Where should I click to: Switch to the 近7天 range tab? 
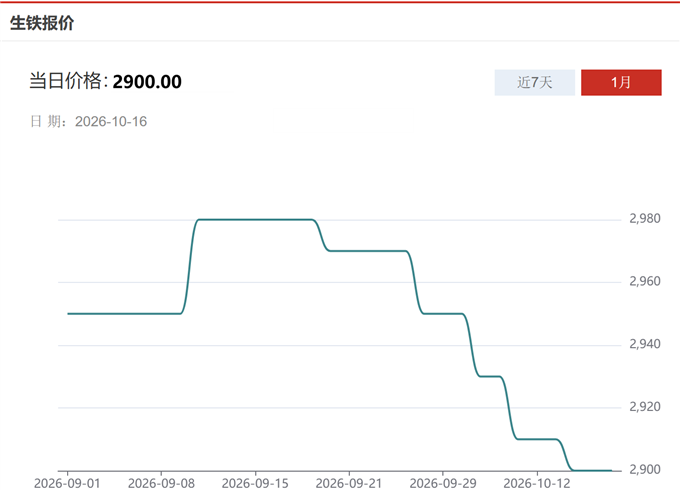[534, 82]
